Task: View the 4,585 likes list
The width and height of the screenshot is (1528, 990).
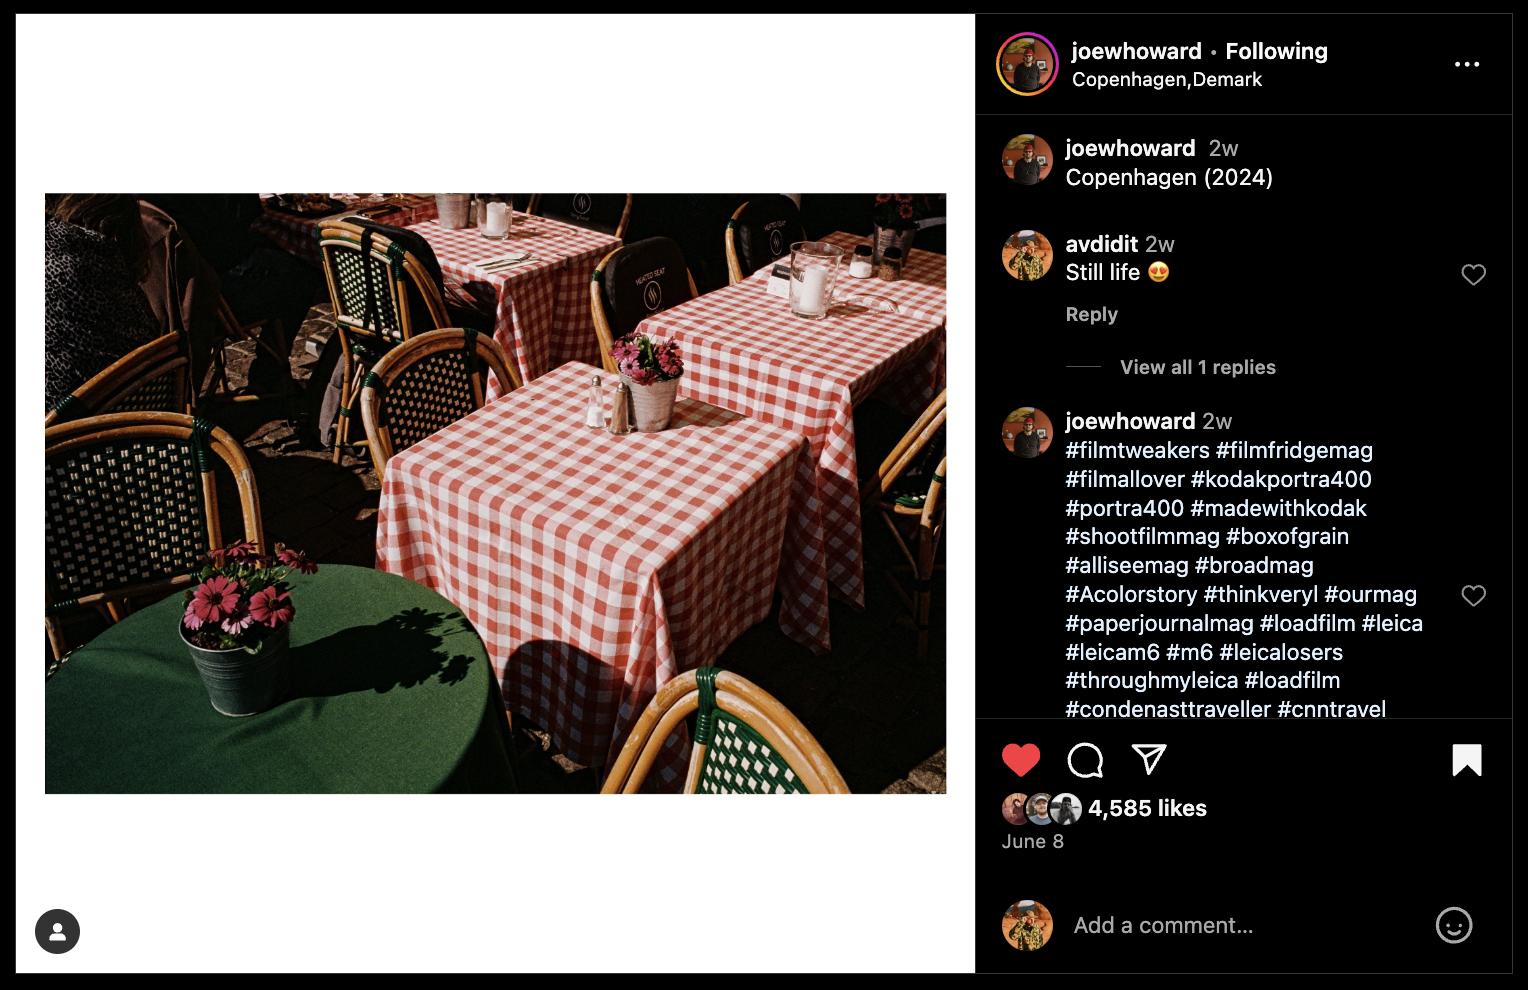Action: tap(1147, 808)
